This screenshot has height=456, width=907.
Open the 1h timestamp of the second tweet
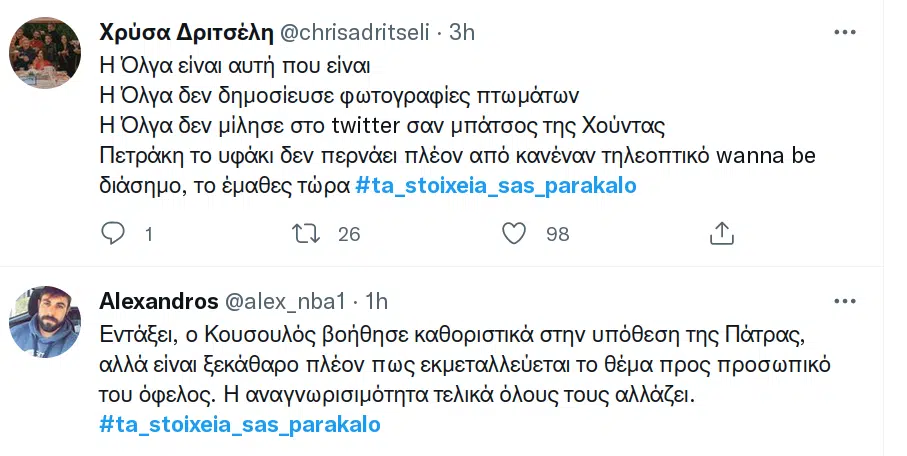(377, 301)
